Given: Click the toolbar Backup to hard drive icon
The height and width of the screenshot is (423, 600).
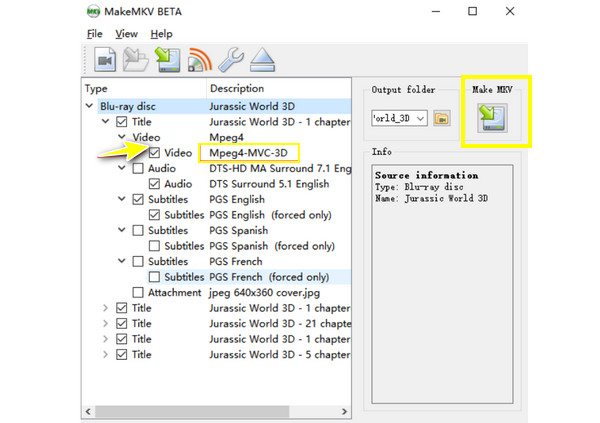Looking at the screenshot, I should point(168,59).
